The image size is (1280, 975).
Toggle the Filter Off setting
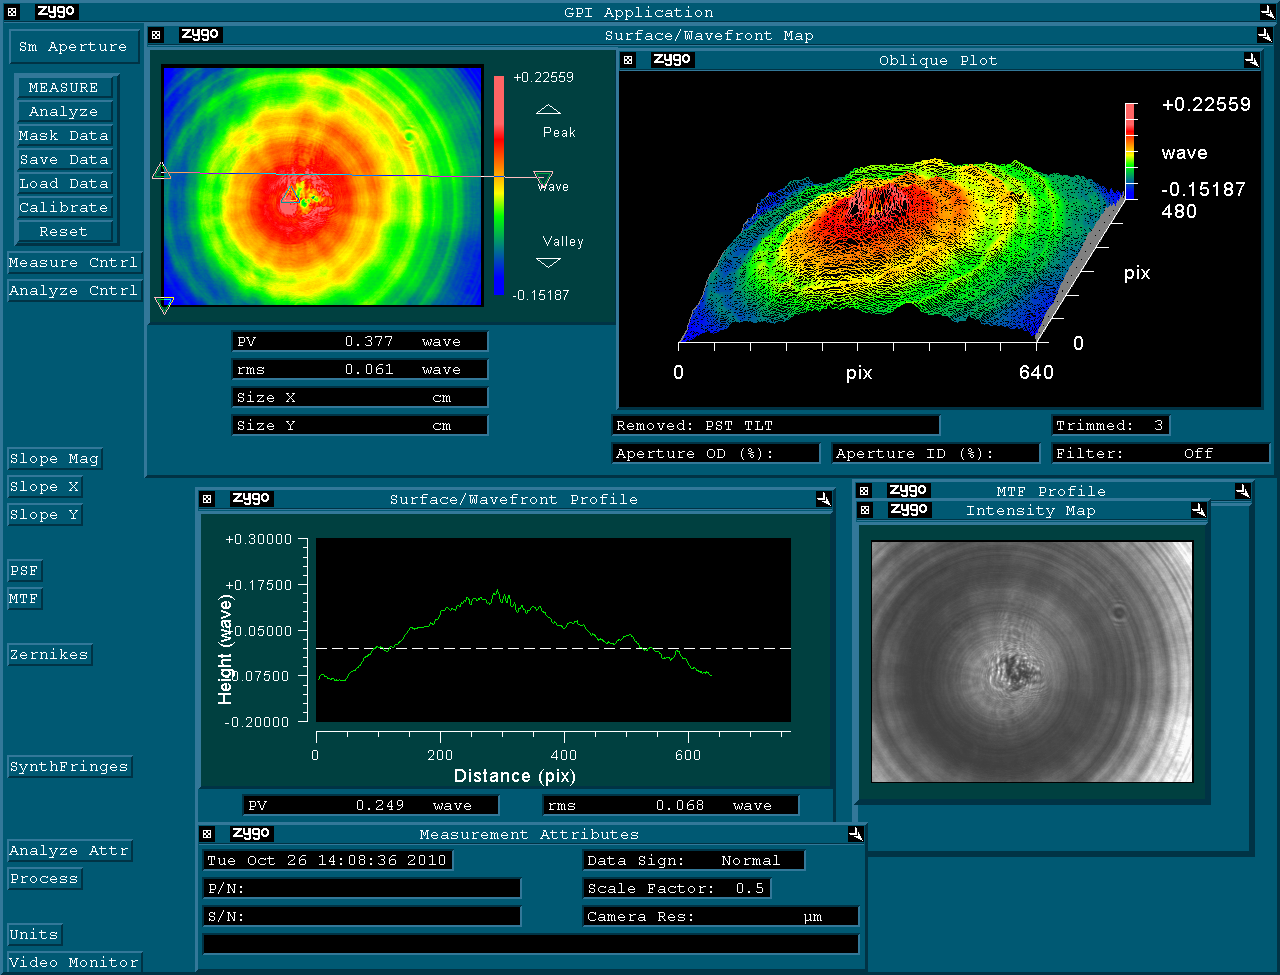pos(1160,453)
